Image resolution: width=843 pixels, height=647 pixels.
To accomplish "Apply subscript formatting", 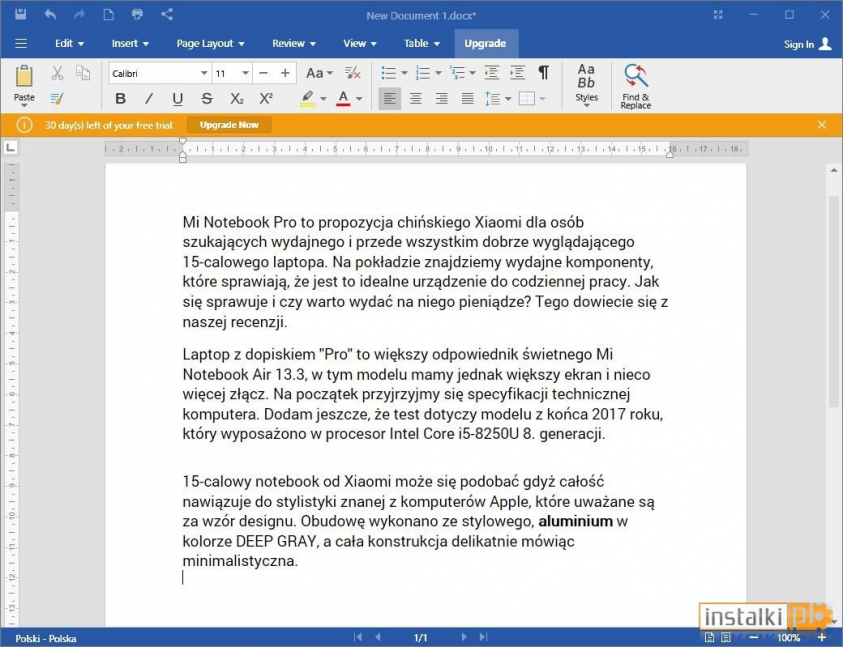I will [x=236, y=98].
